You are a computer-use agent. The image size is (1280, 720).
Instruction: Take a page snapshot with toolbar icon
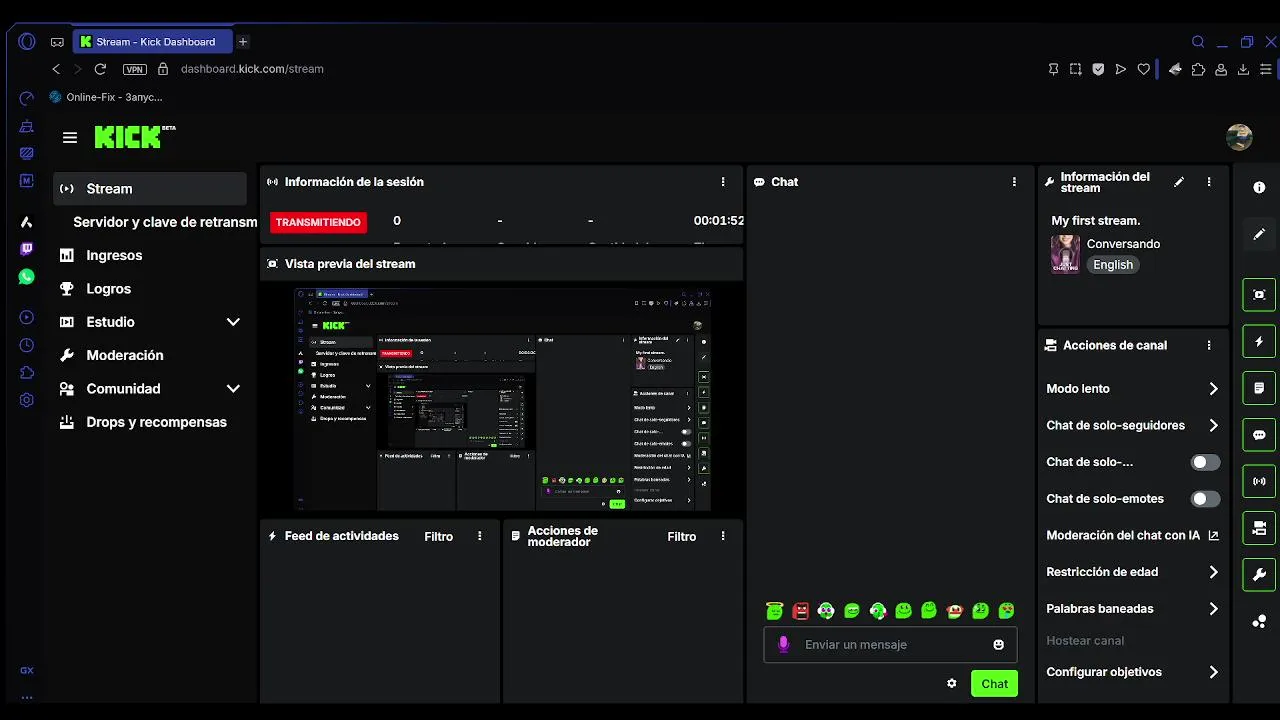point(1075,69)
